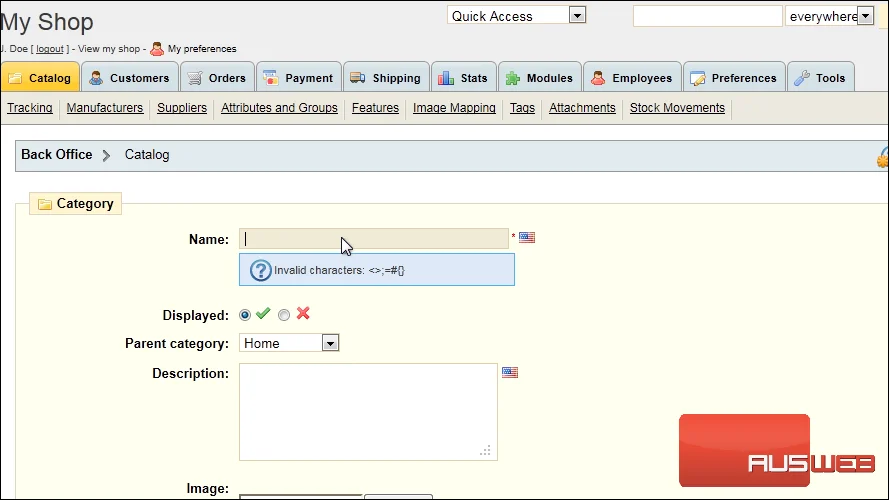
Task: Click the green checkmark icon
Action: tap(263, 313)
